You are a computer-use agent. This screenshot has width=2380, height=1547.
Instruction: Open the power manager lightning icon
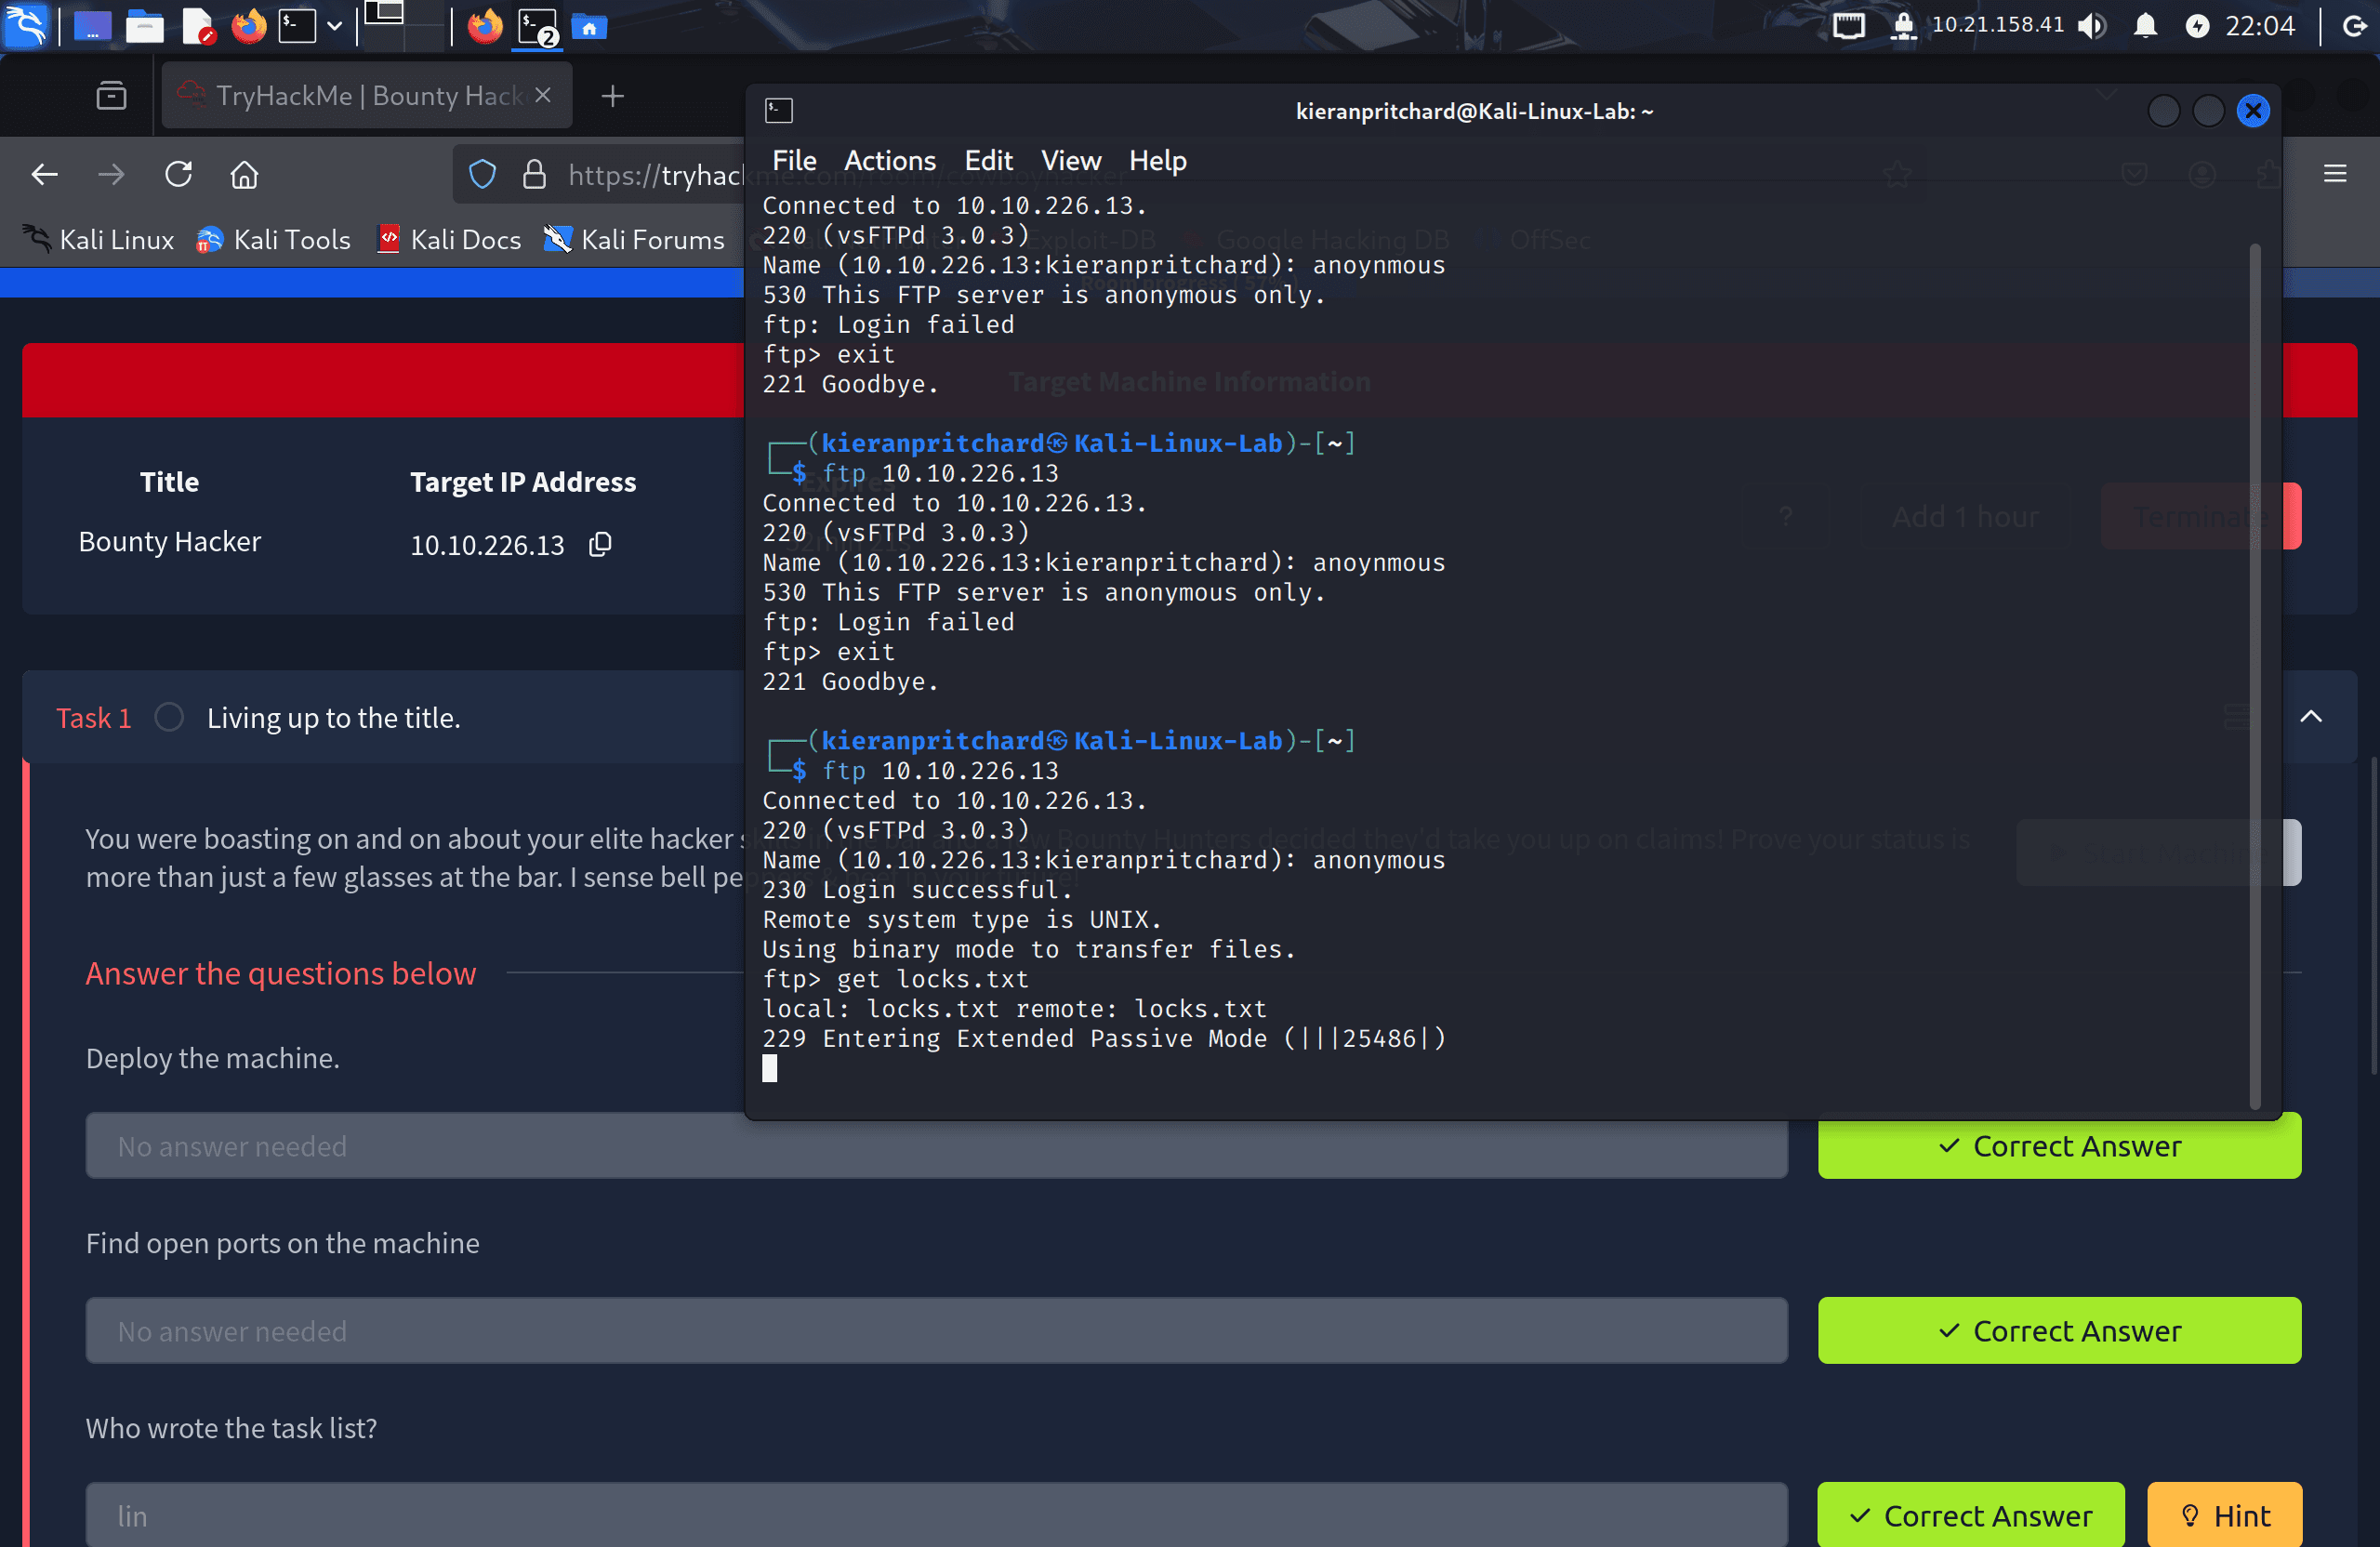coord(2197,26)
